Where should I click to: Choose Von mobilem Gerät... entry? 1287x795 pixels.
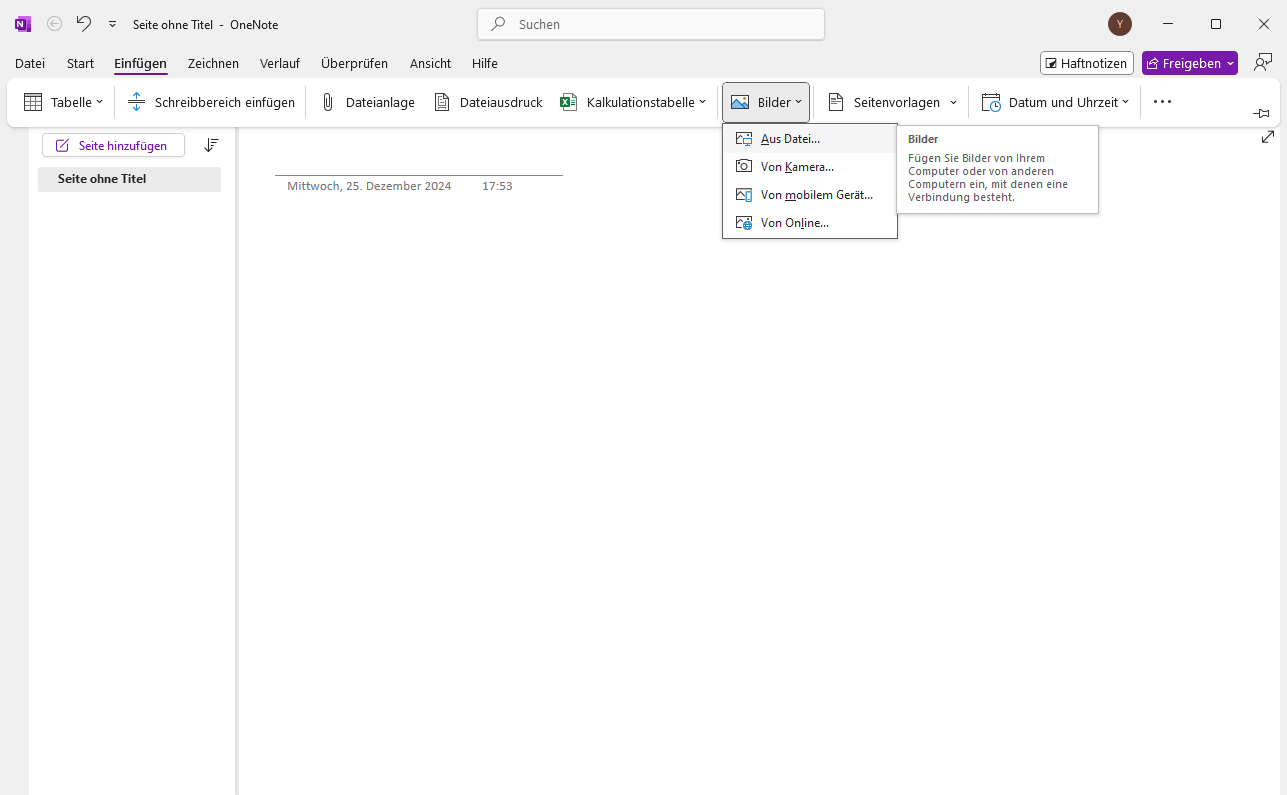tap(810, 195)
